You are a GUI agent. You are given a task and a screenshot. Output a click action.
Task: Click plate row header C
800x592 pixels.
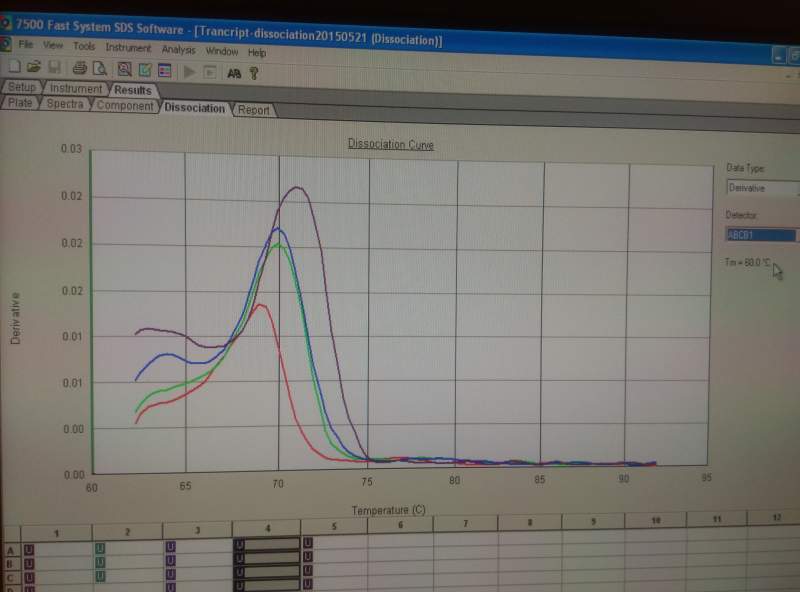coord(10,578)
